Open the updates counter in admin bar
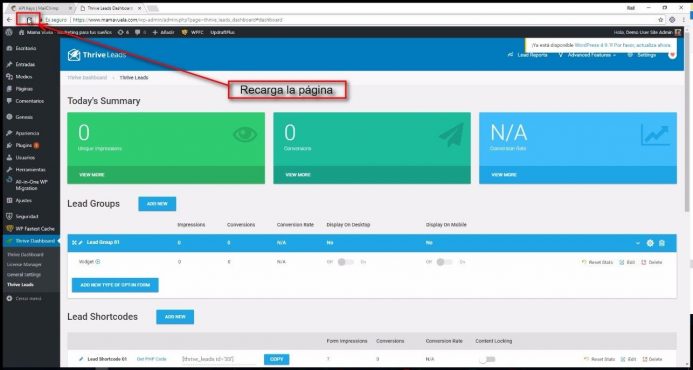The image size is (693, 370). tap(123, 32)
